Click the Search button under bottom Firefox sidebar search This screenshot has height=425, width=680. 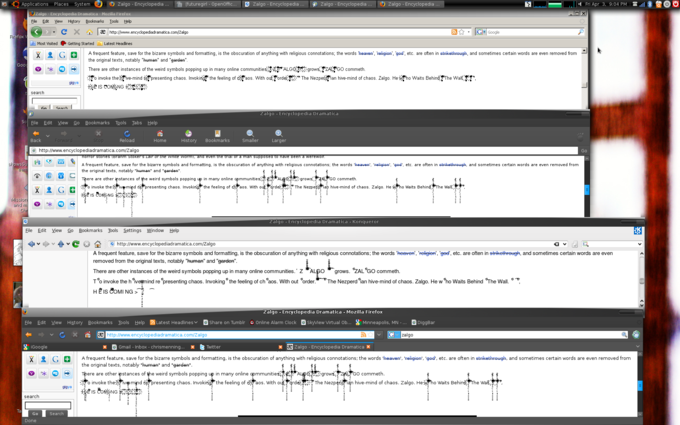pyautogui.click(x=56, y=414)
